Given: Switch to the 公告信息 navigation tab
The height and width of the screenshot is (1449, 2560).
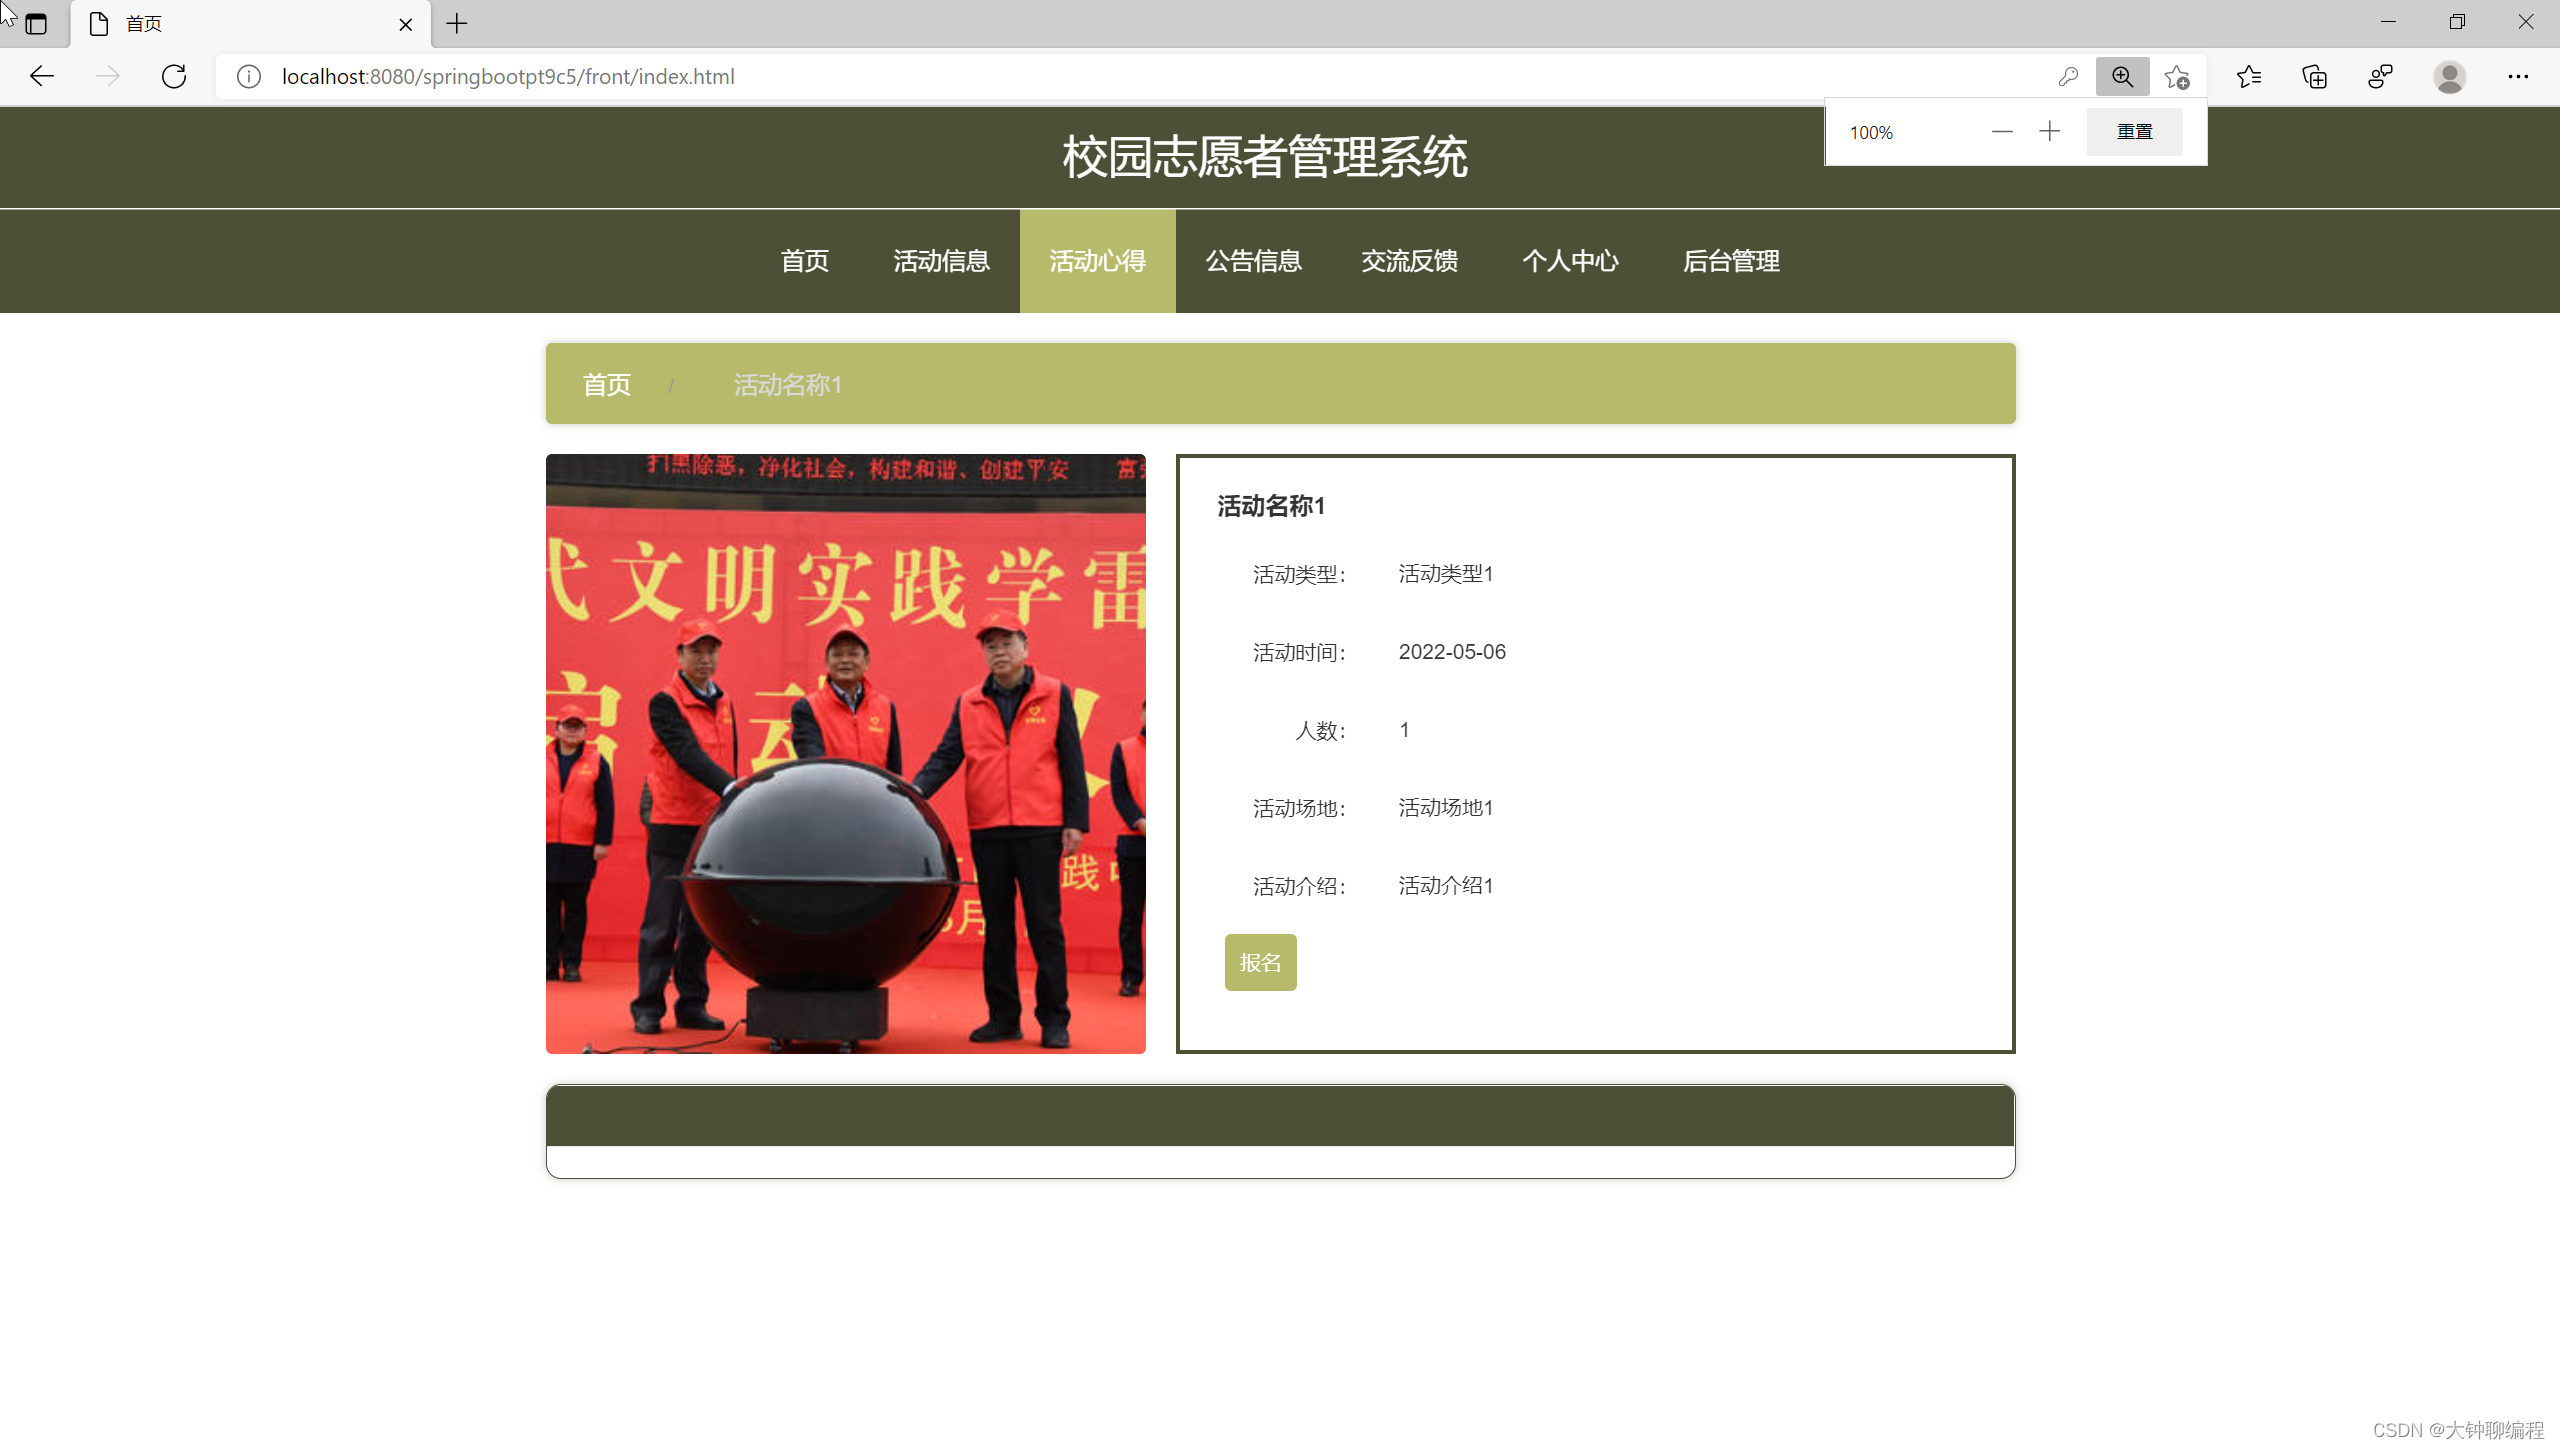Looking at the screenshot, I should (x=1253, y=261).
